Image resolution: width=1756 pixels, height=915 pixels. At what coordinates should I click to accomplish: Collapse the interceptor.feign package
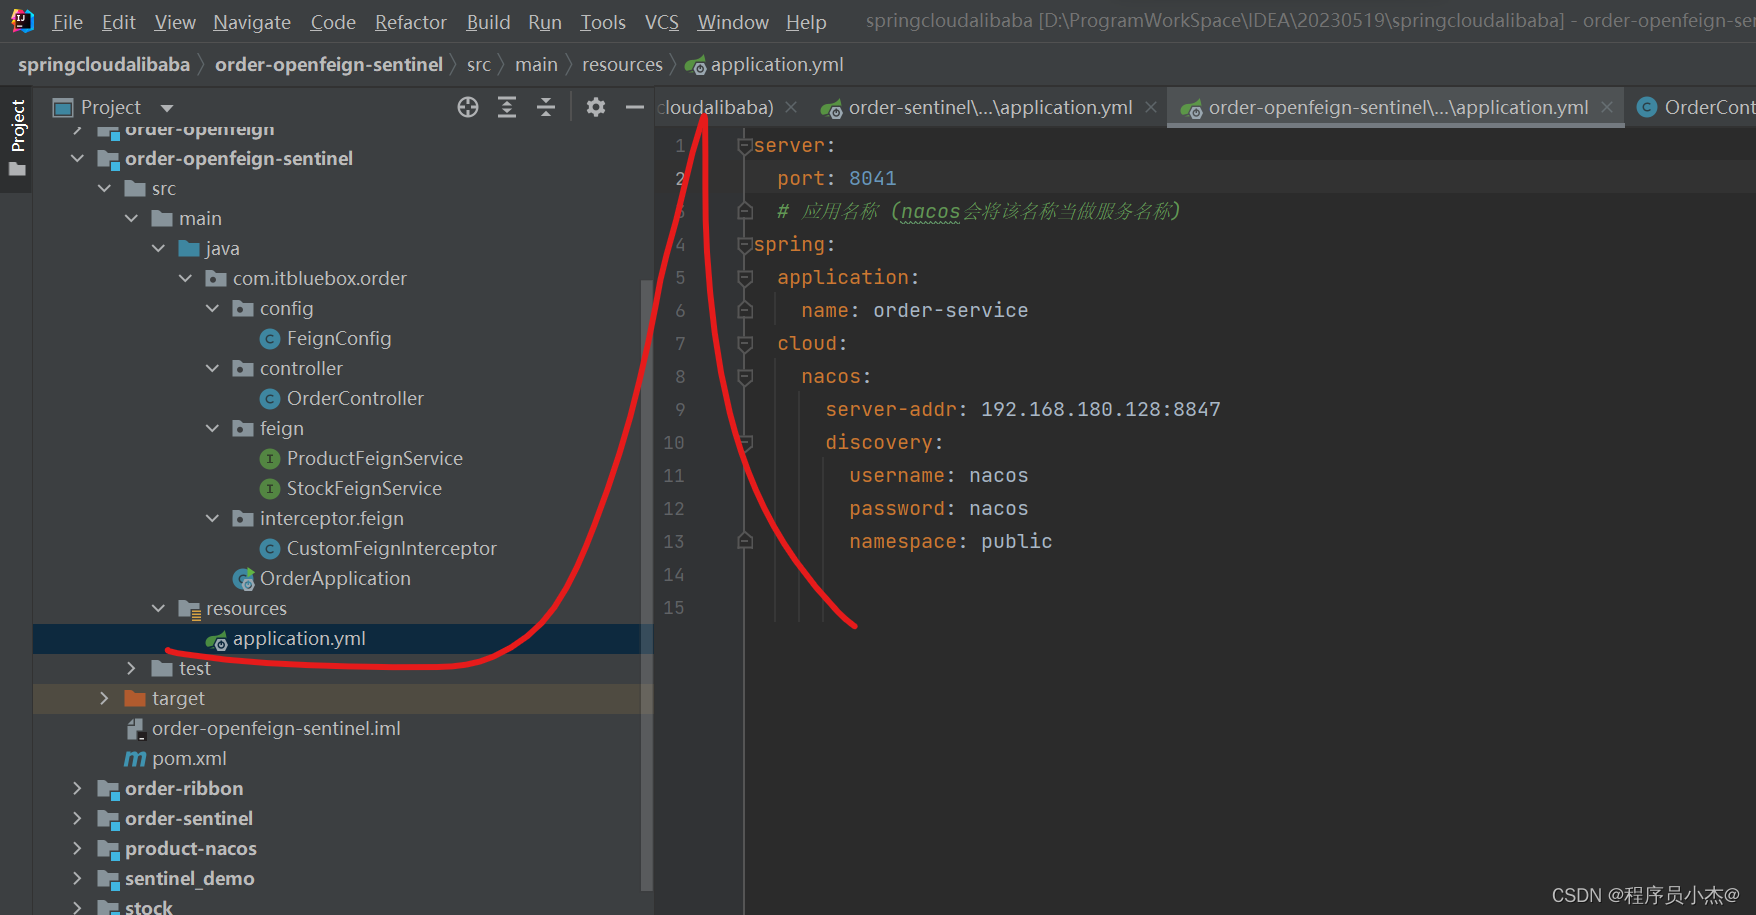coord(212,518)
